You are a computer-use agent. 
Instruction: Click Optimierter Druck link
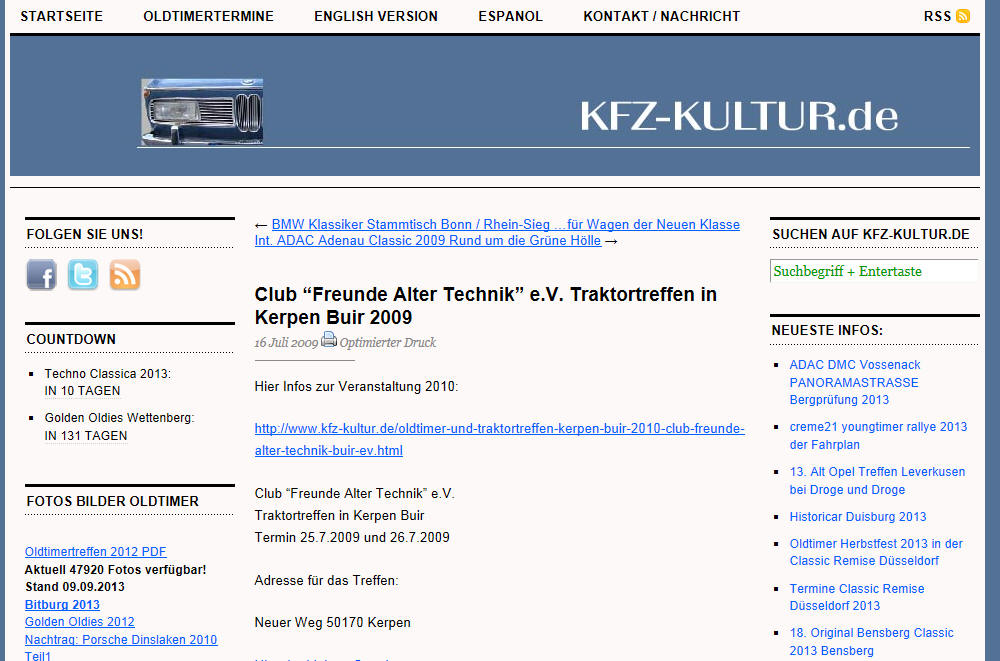click(x=388, y=343)
